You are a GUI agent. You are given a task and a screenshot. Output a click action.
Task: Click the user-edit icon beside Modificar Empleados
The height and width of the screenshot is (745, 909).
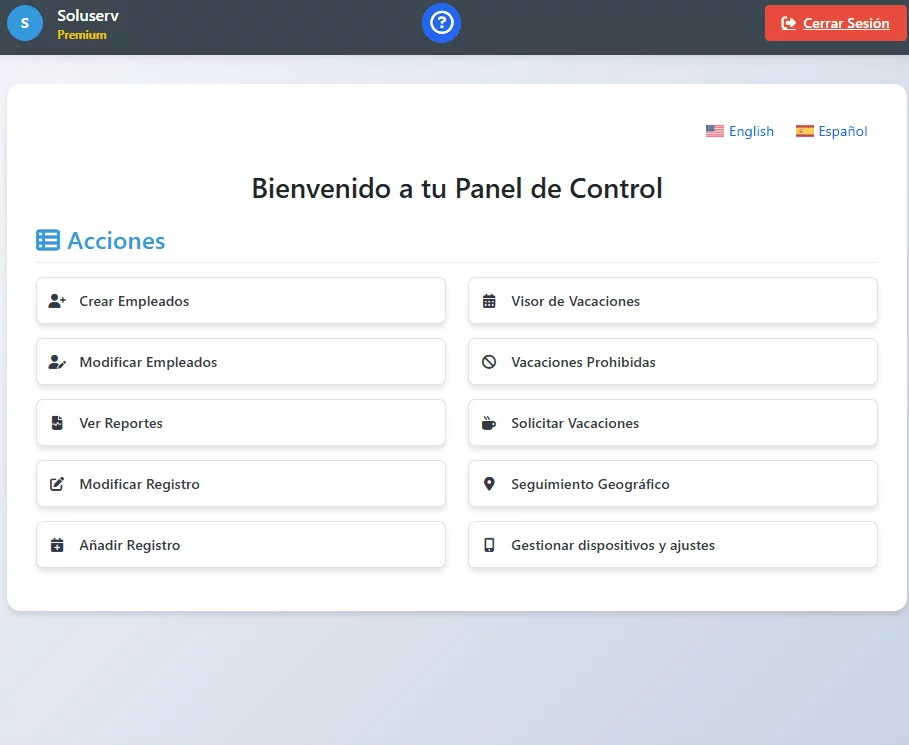[57, 362]
